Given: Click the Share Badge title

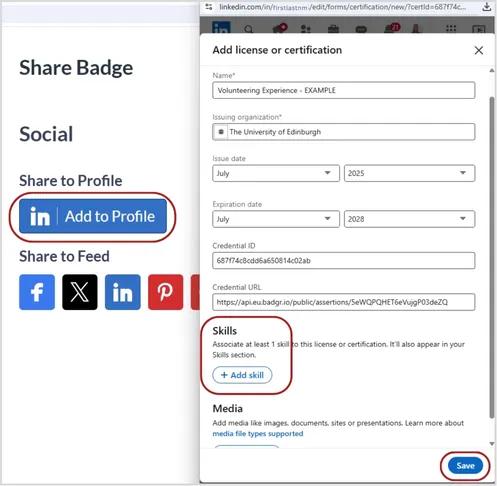Looking at the screenshot, I should click(76, 68).
